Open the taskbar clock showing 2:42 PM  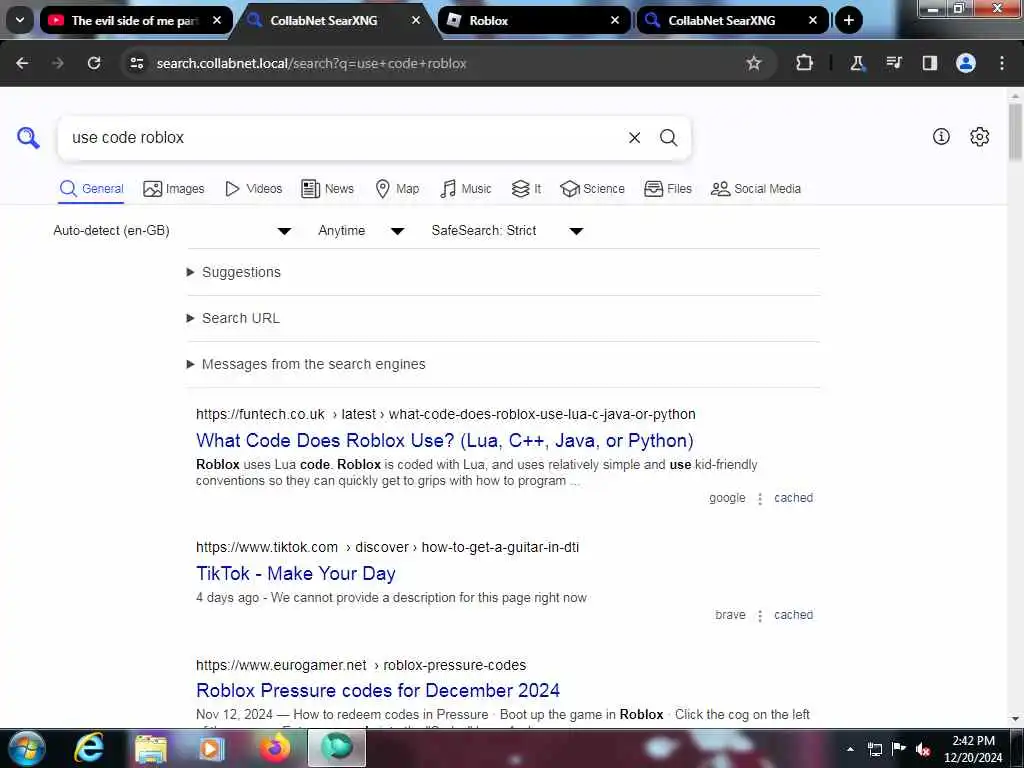973,749
